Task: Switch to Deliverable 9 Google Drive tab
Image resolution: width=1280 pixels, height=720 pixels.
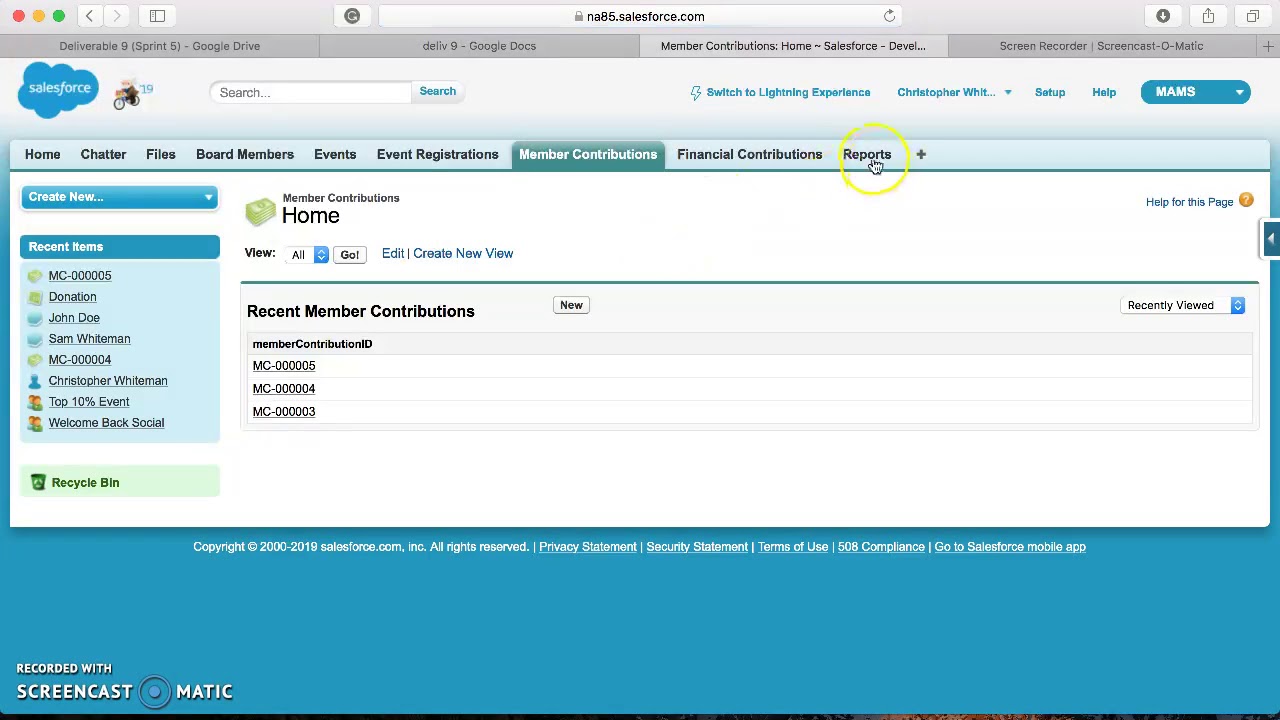Action: (160, 46)
